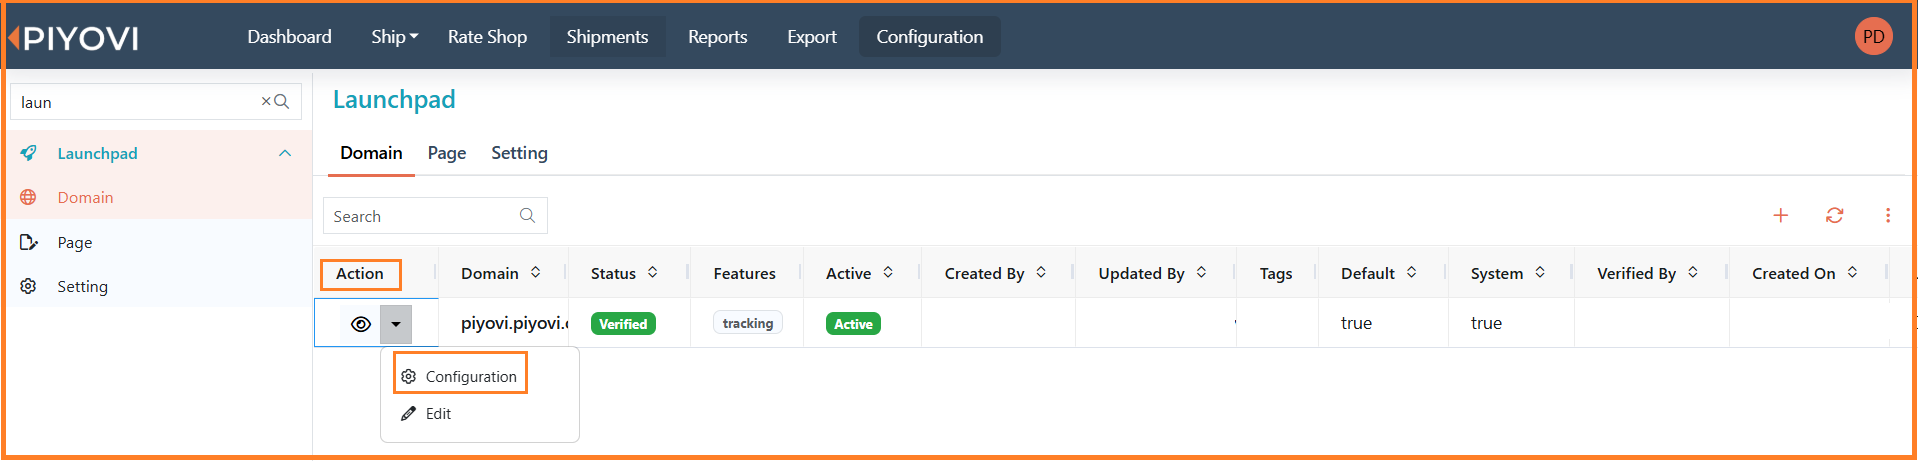Image resolution: width=1918 pixels, height=461 pixels.
Task: Open the Setting sidebar item
Action: 160,286
